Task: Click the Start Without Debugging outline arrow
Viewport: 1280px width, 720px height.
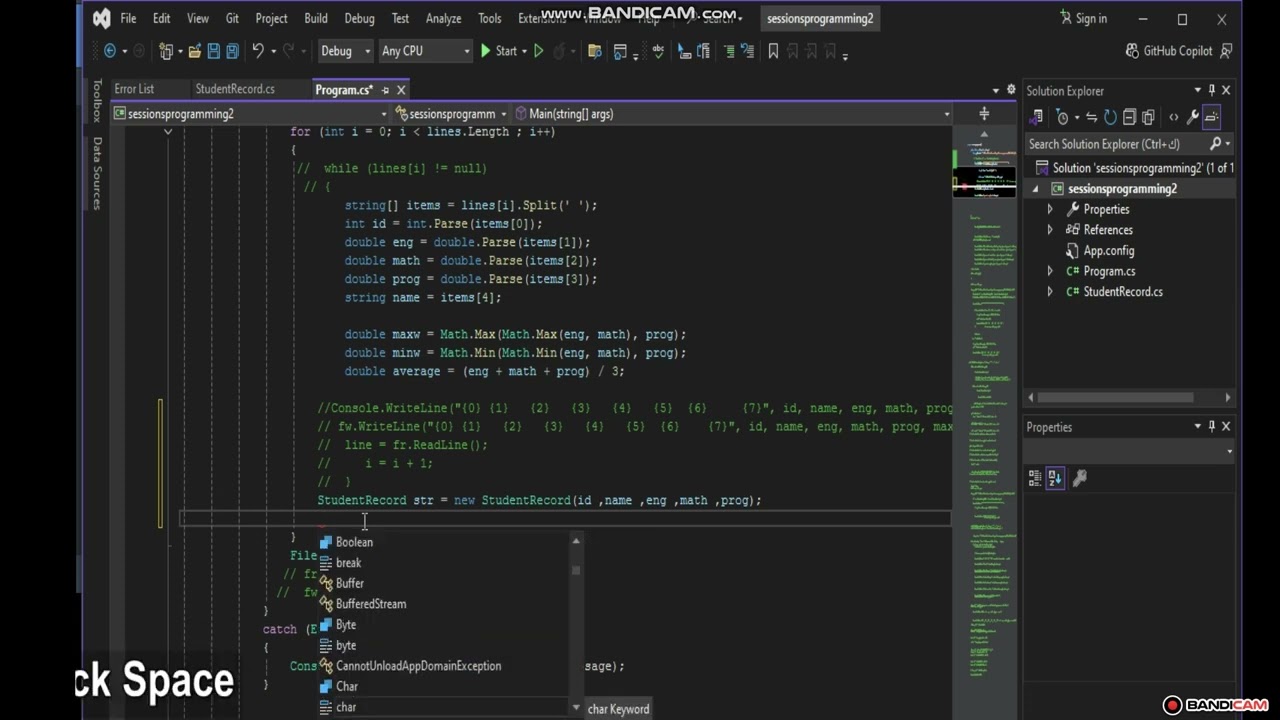Action: [x=539, y=51]
